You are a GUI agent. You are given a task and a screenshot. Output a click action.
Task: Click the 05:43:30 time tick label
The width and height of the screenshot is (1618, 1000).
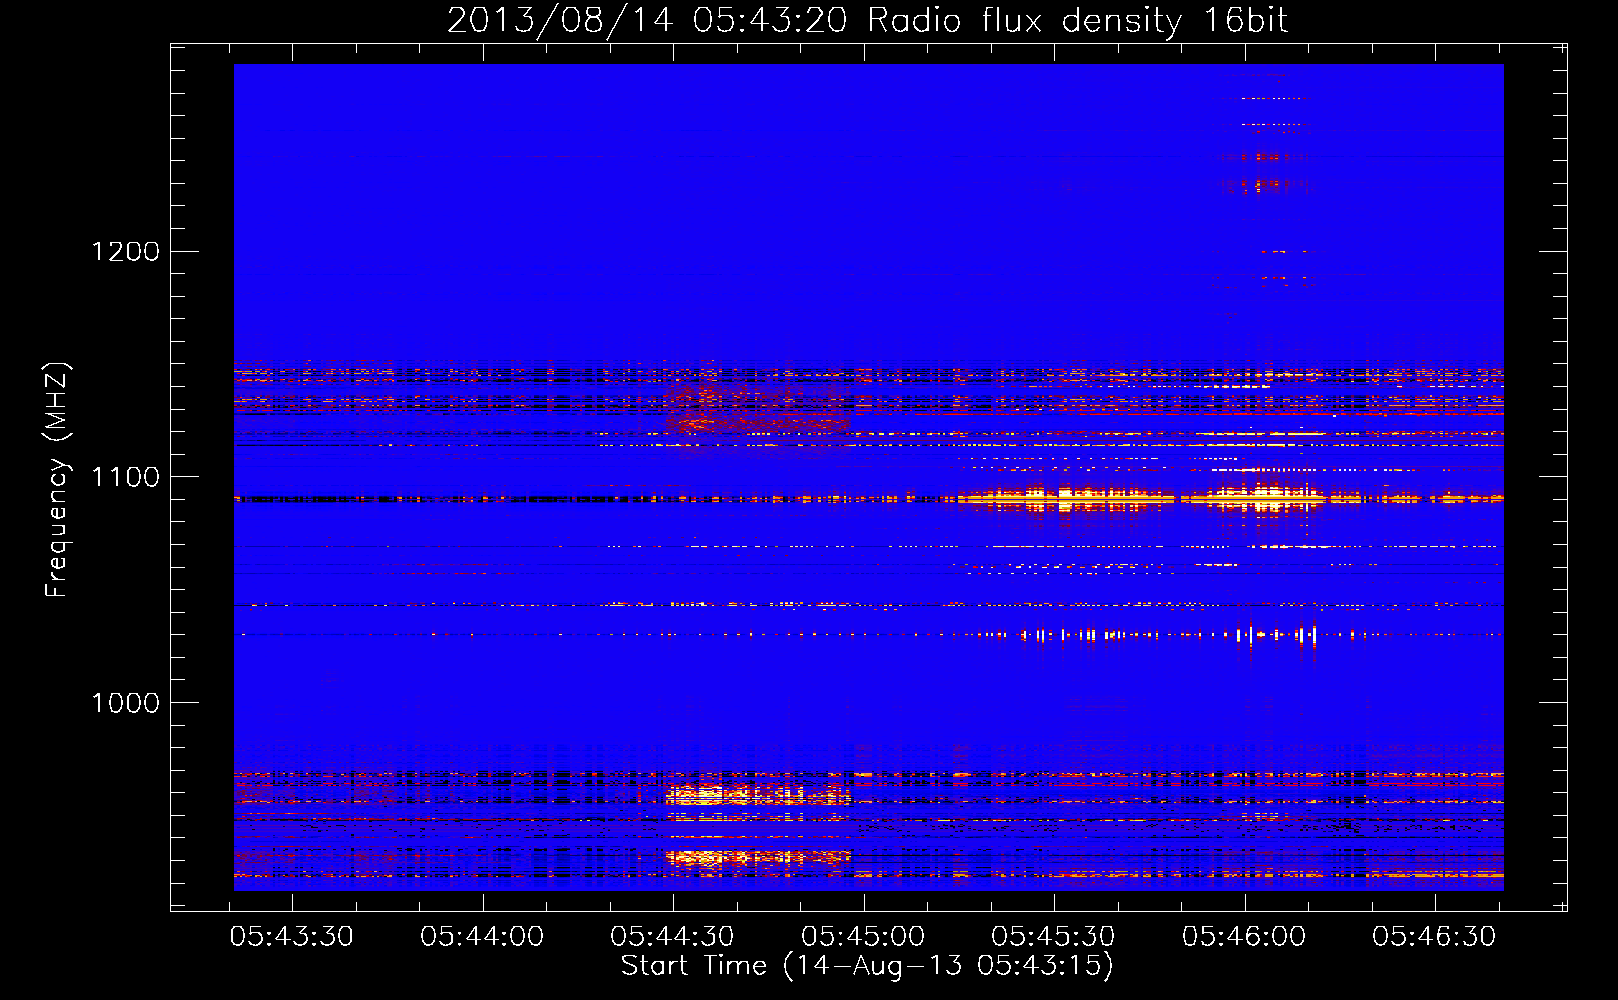point(292,936)
